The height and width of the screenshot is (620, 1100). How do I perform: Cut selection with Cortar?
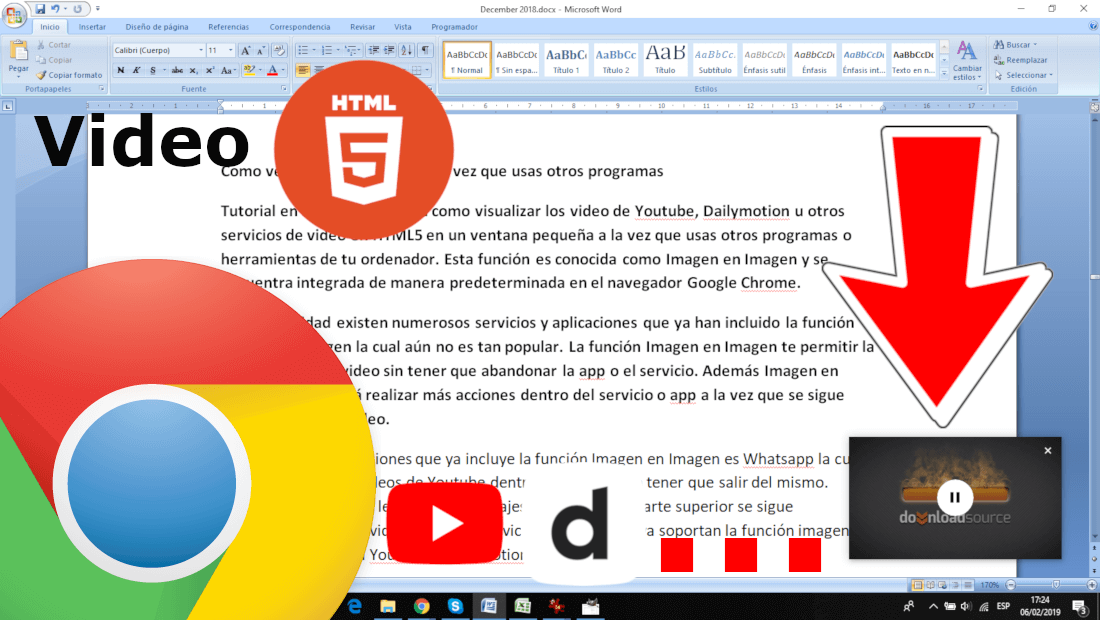coord(54,45)
